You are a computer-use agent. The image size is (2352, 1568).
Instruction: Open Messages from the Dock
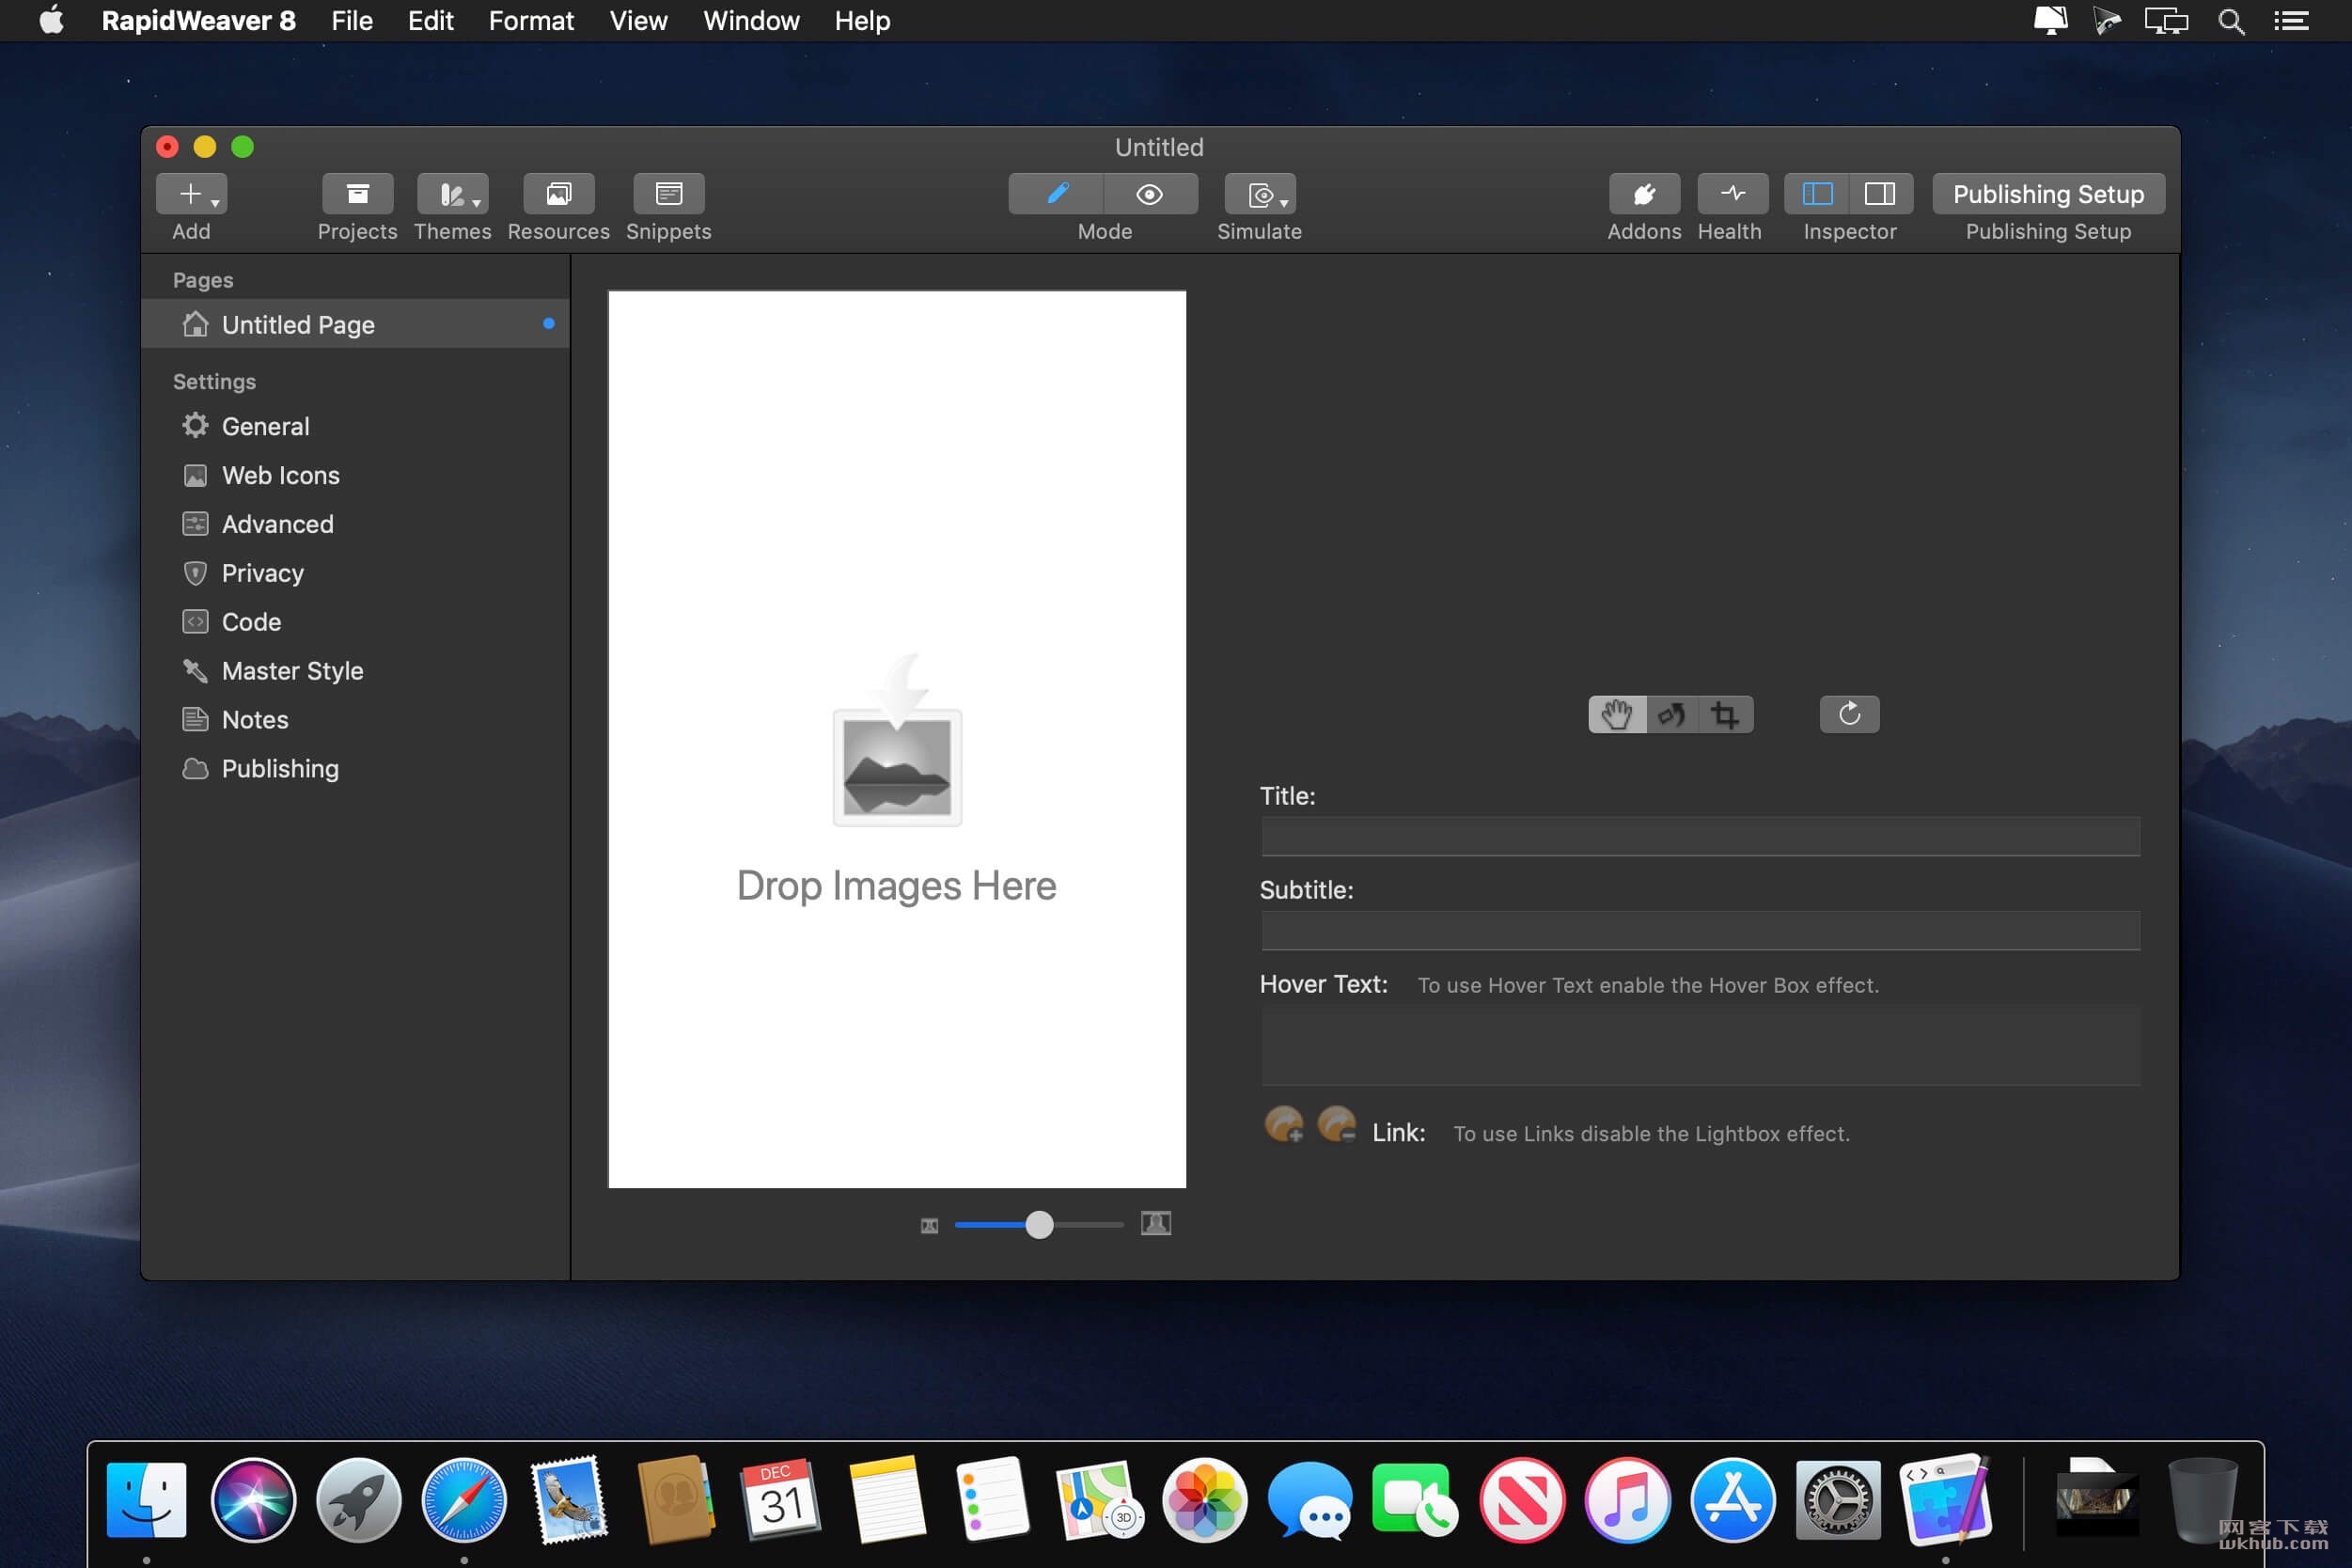[x=1310, y=1500]
